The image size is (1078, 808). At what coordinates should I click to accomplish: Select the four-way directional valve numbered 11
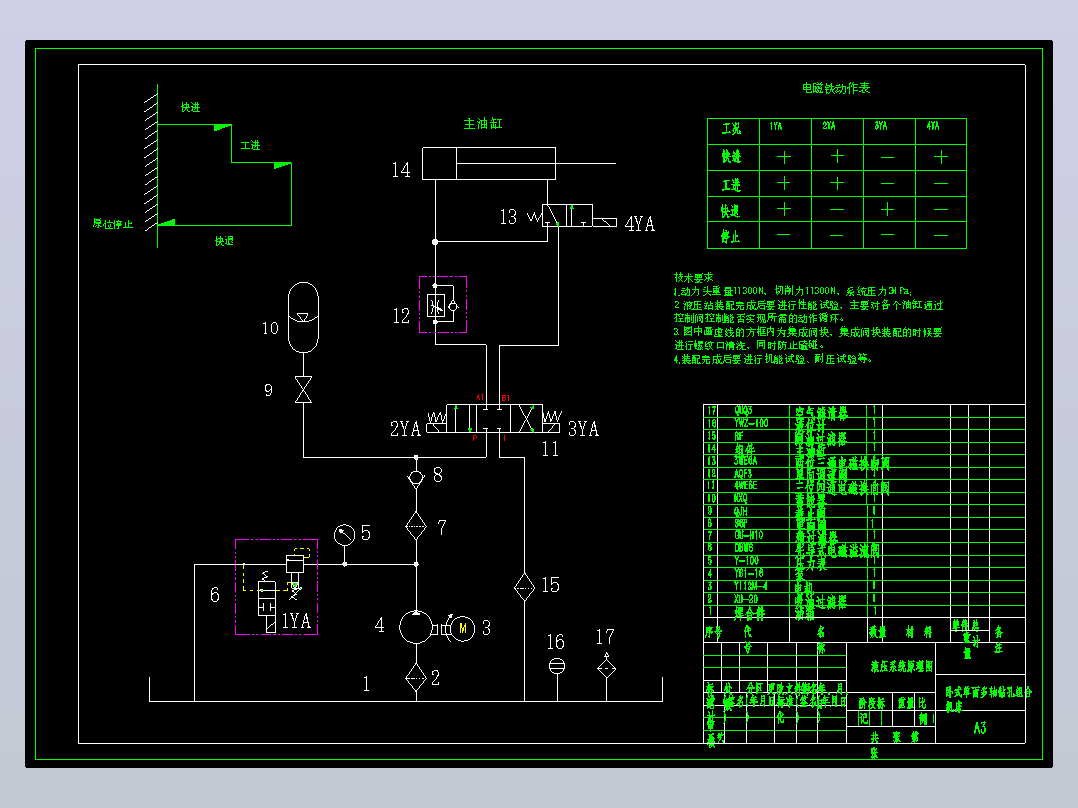tap(494, 418)
